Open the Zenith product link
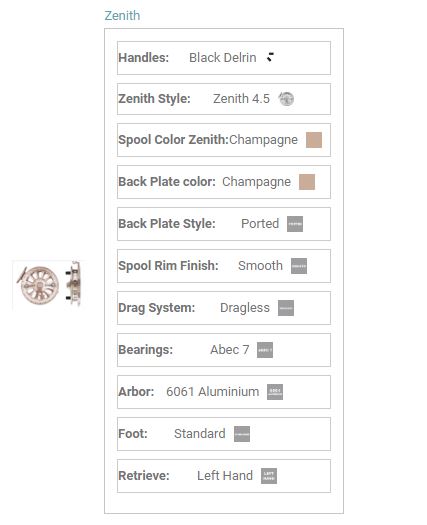The width and height of the screenshot is (427, 525). (122, 15)
